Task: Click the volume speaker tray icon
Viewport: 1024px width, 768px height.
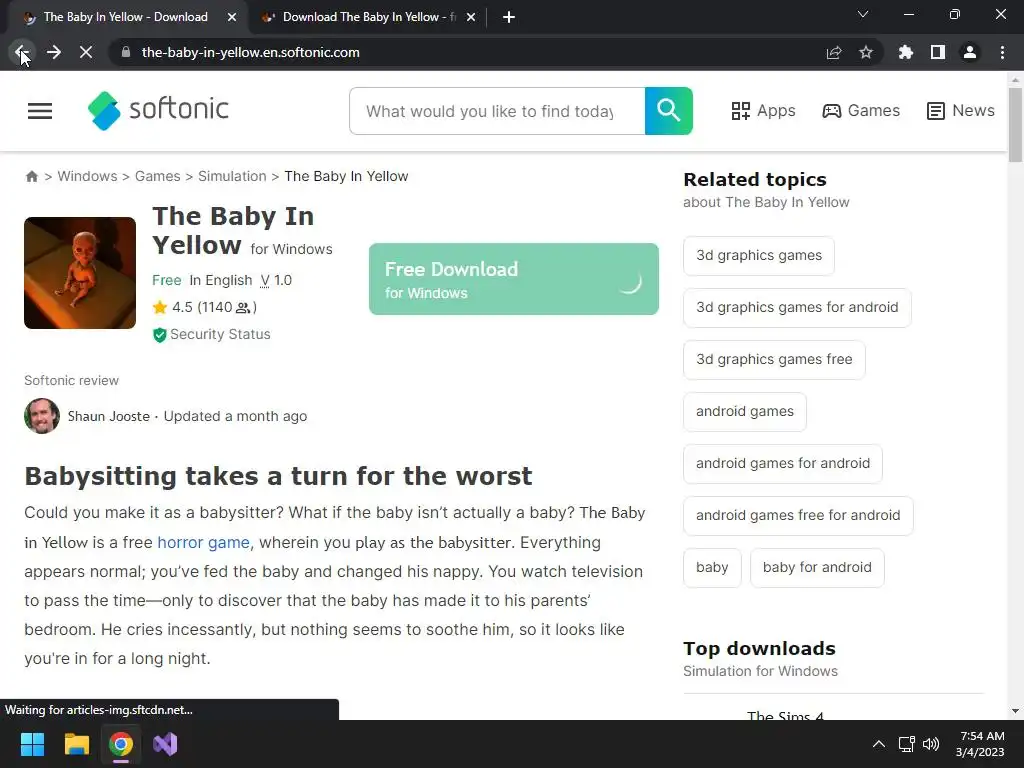Action: point(931,744)
